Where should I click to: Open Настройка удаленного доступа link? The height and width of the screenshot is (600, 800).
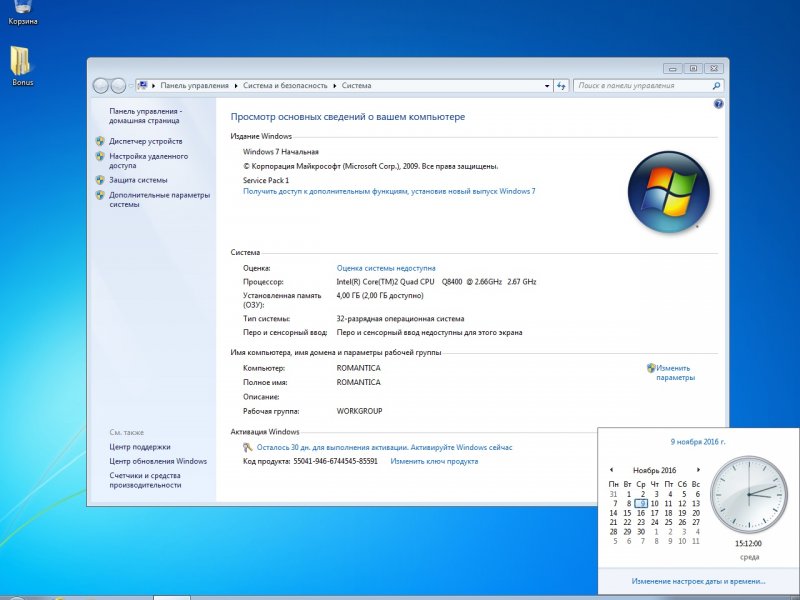[148, 161]
